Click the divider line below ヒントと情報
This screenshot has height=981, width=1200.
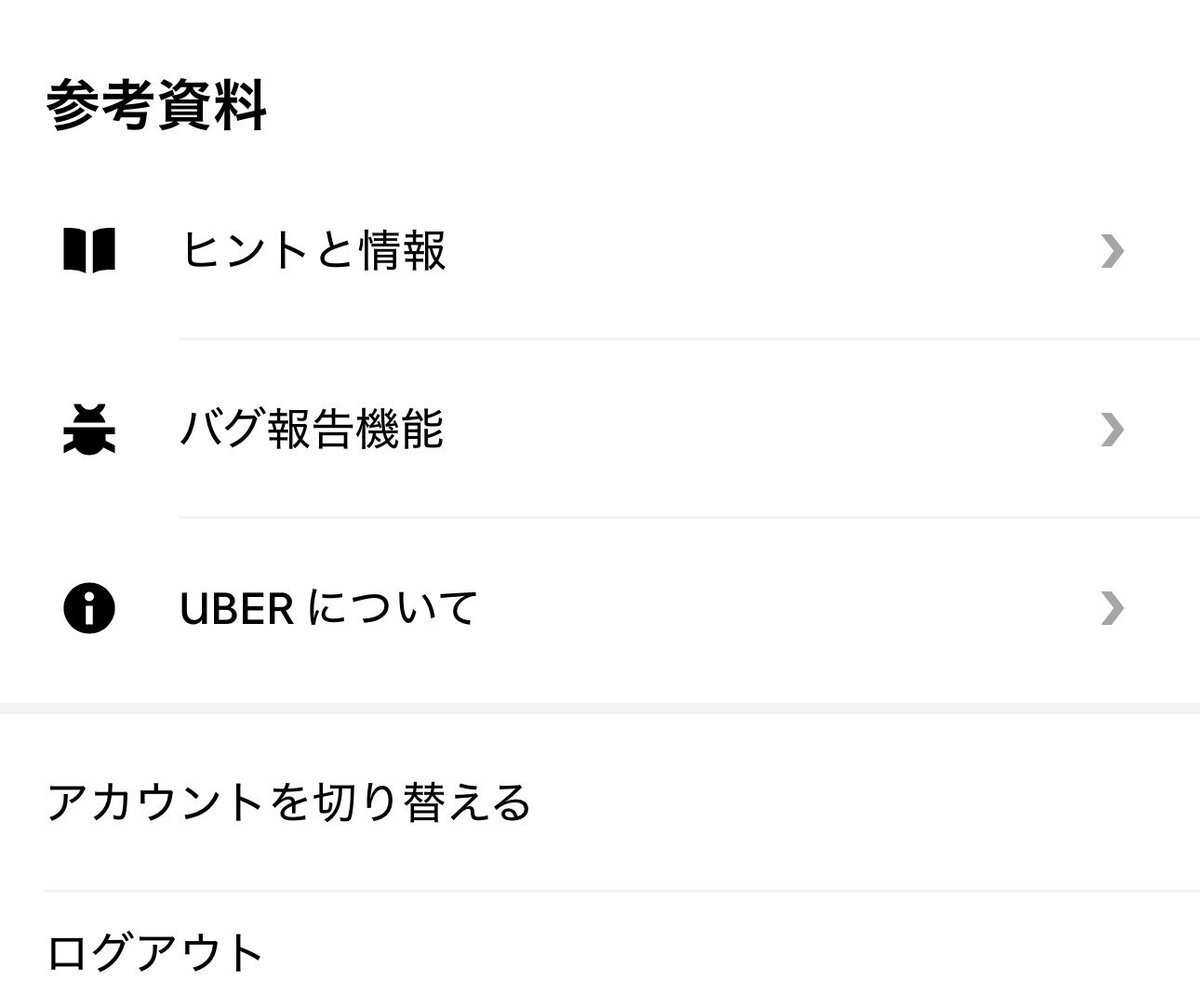688,339
